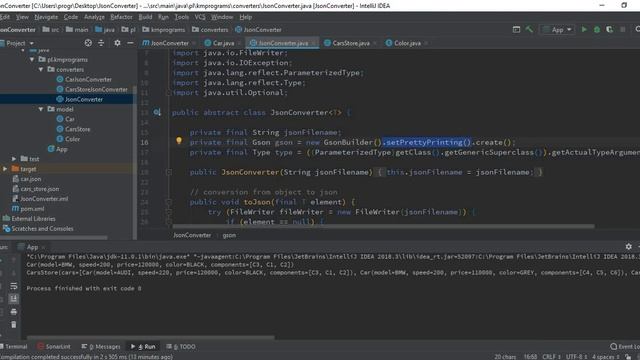Open Run tool window settings gear
The image size is (640, 360).
(x=629, y=247)
